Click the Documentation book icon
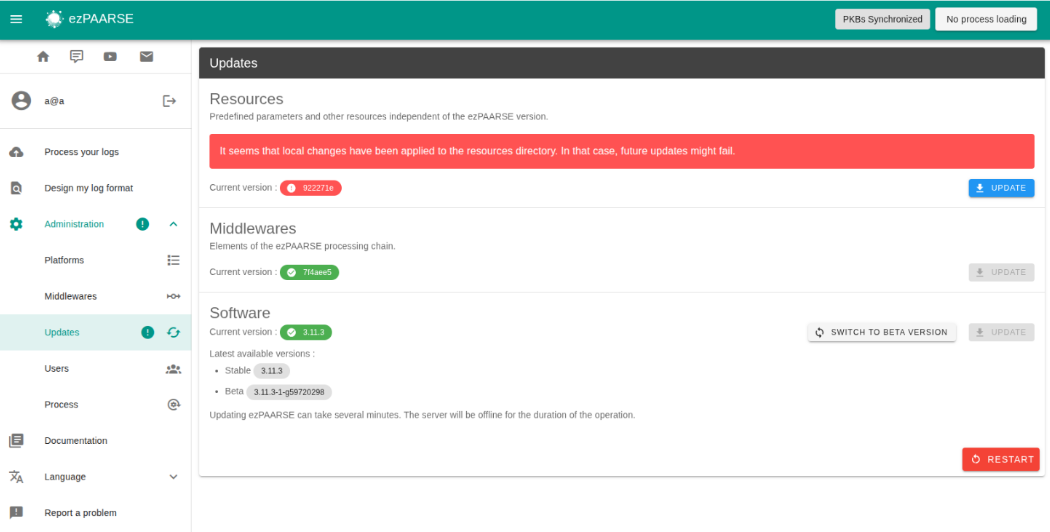This screenshot has height=532, width=1050. coord(16,441)
